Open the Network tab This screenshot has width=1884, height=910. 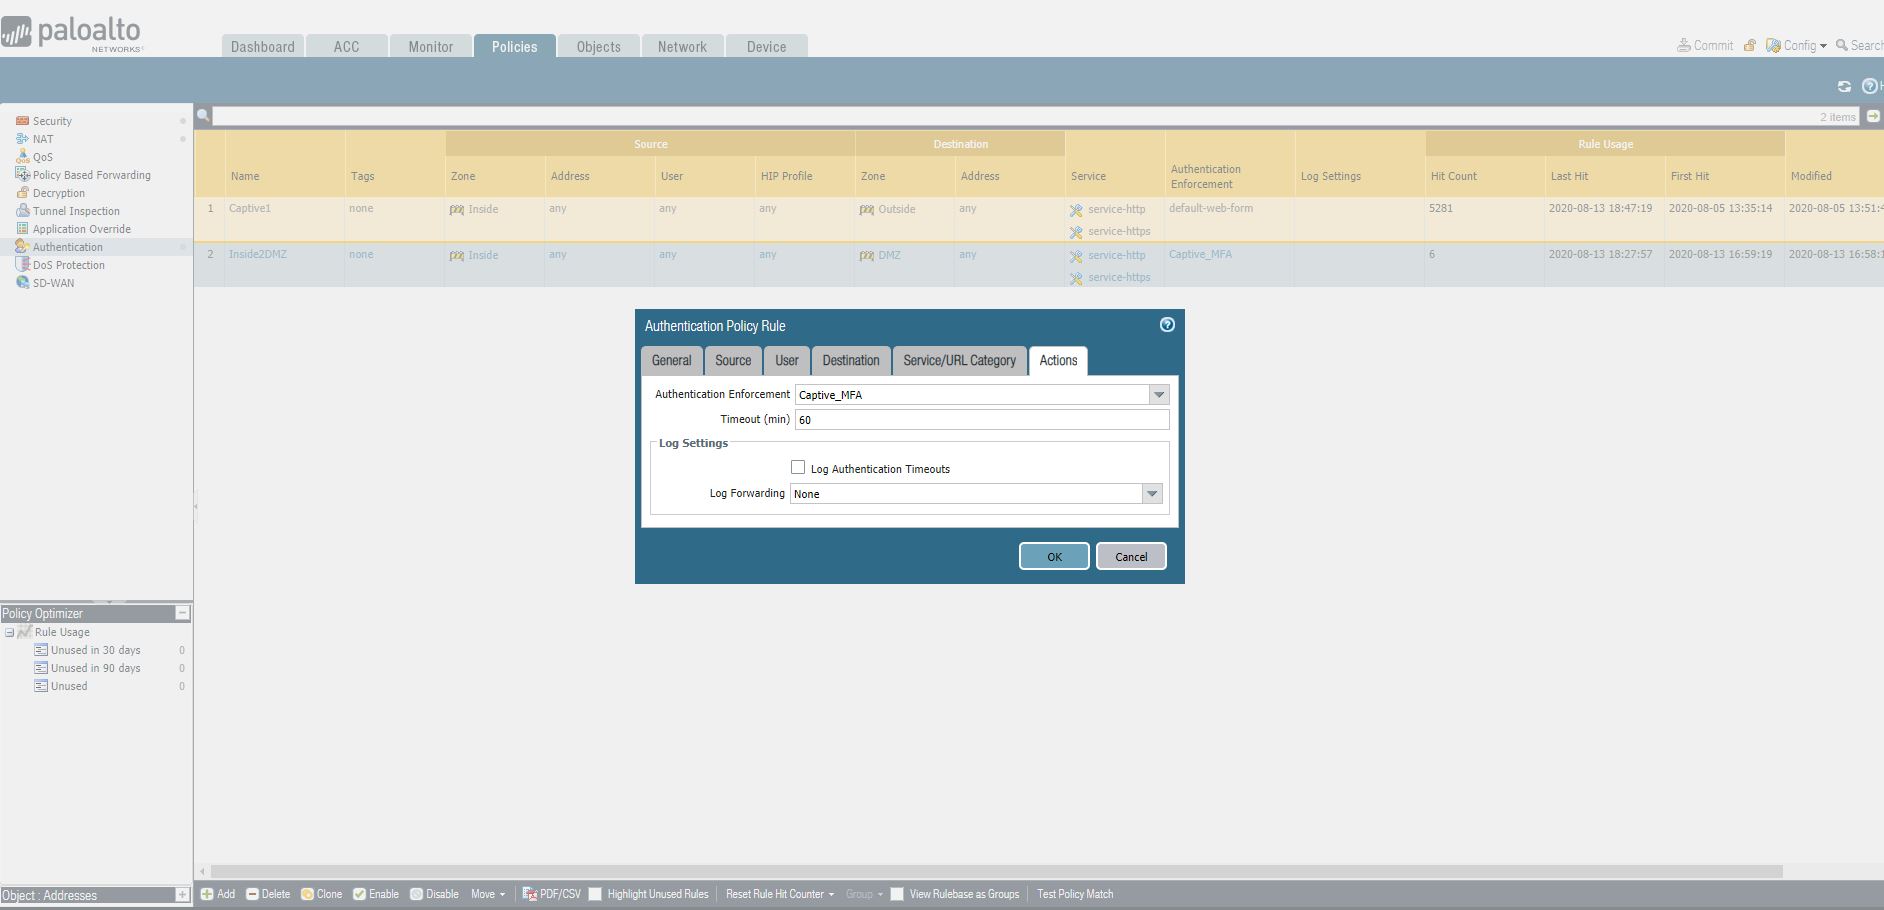683,46
